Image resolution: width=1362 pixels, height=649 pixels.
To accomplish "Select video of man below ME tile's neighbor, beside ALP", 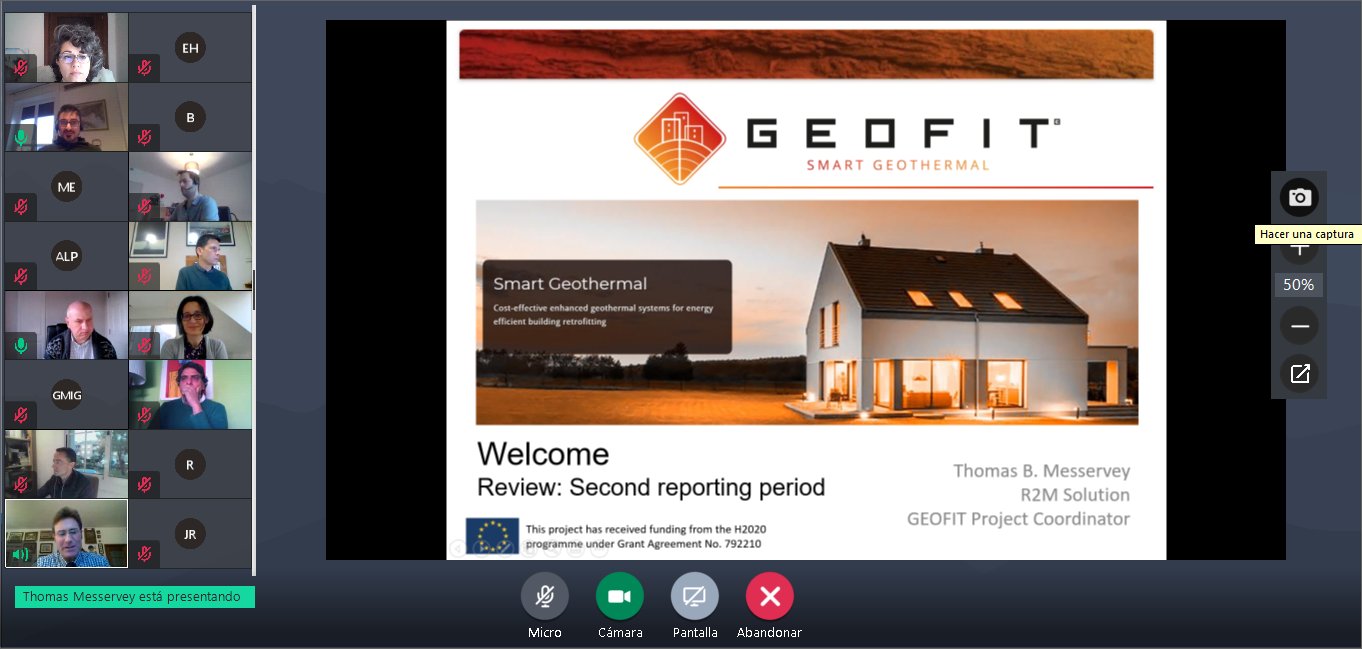I will coord(190,256).
